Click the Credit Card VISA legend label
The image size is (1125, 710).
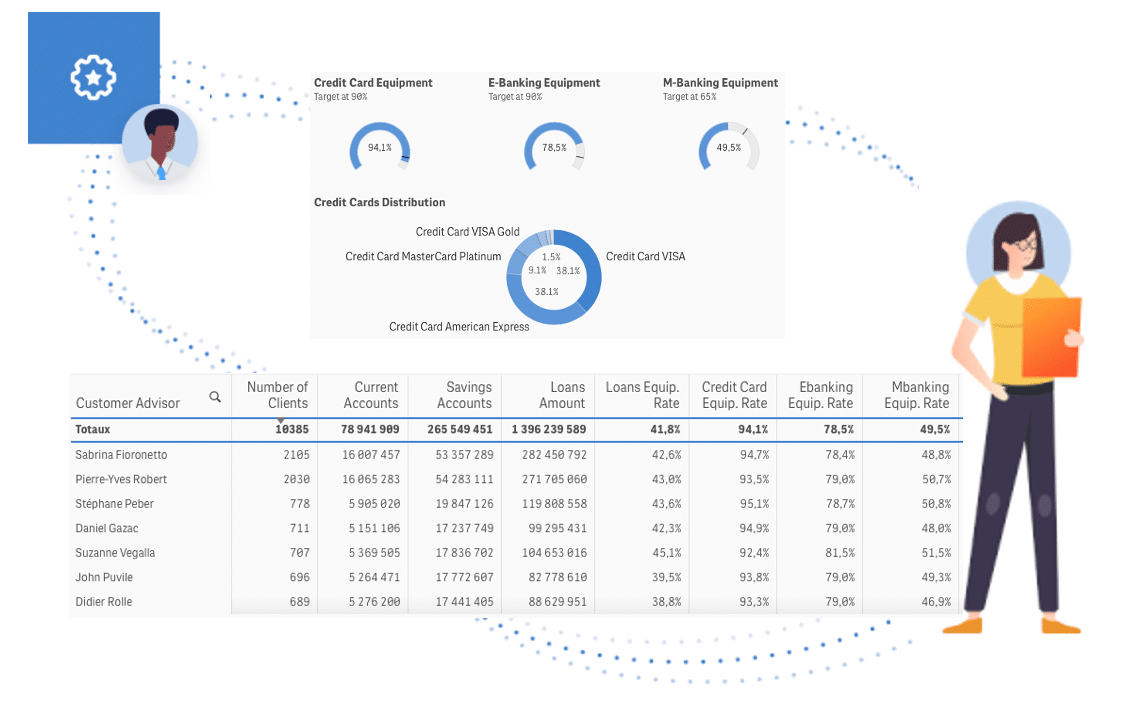point(645,256)
